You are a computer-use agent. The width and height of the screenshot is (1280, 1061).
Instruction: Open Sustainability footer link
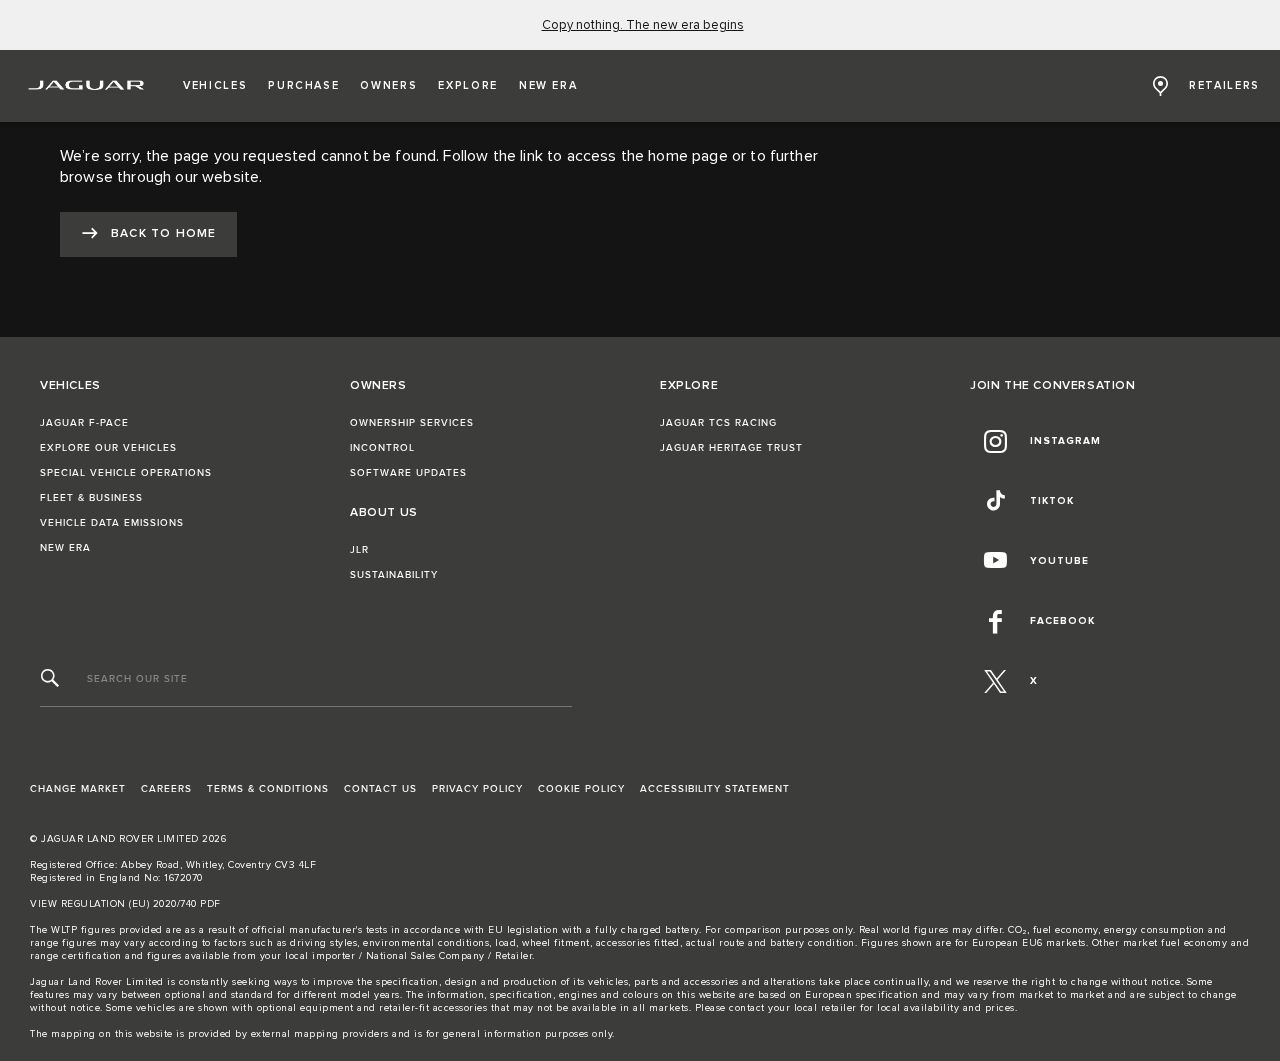[x=394, y=575]
